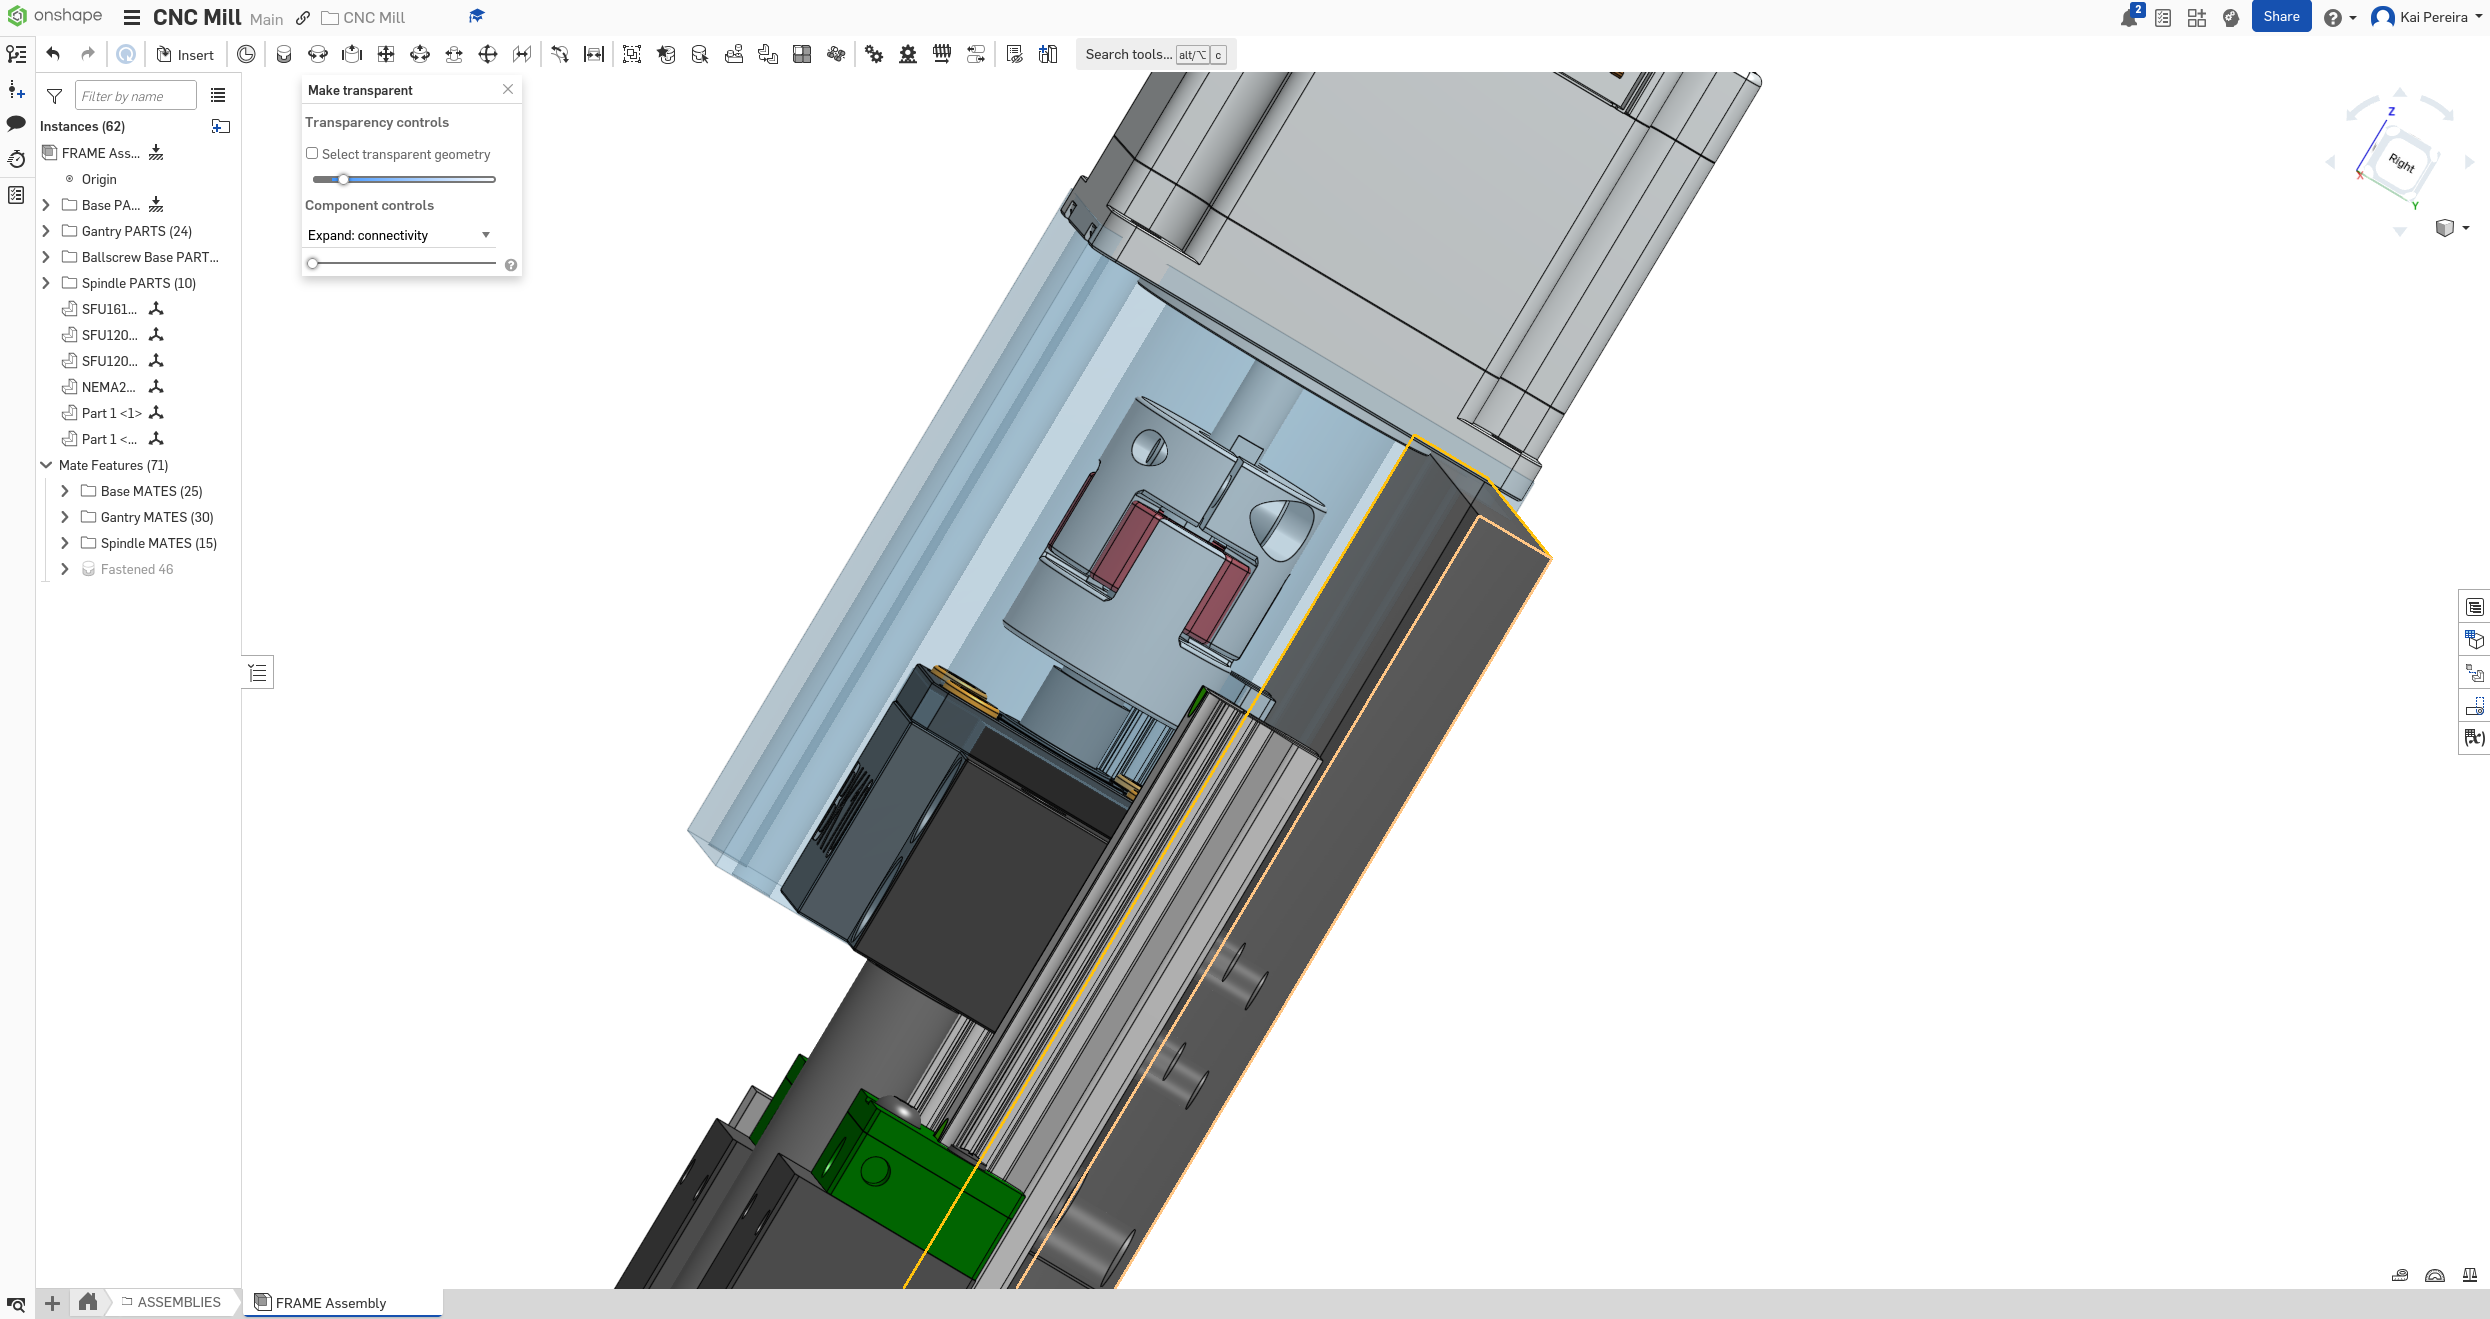Image resolution: width=2490 pixels, height=1319 pixels.
Task: Open the Insert parts dialog
Action: click(186, 54)
